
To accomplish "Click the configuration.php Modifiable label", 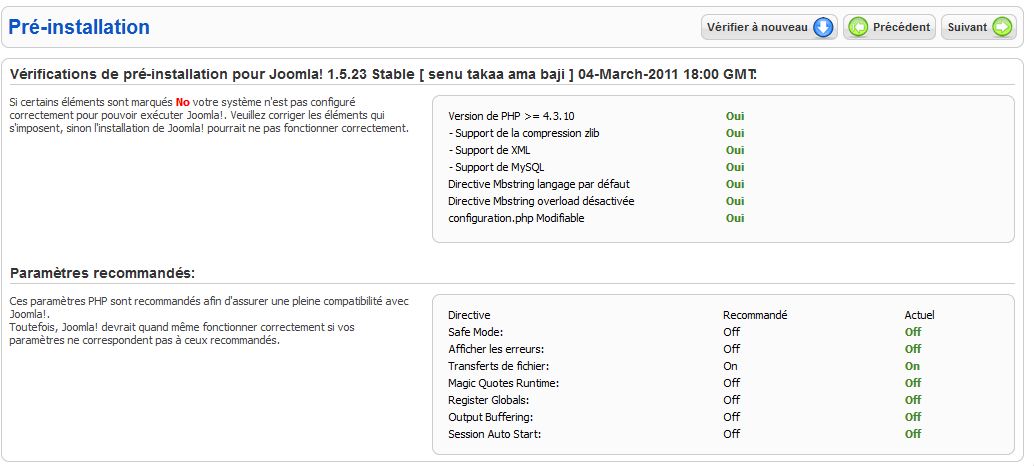I will pyautogui.click(x=516, y=218).
